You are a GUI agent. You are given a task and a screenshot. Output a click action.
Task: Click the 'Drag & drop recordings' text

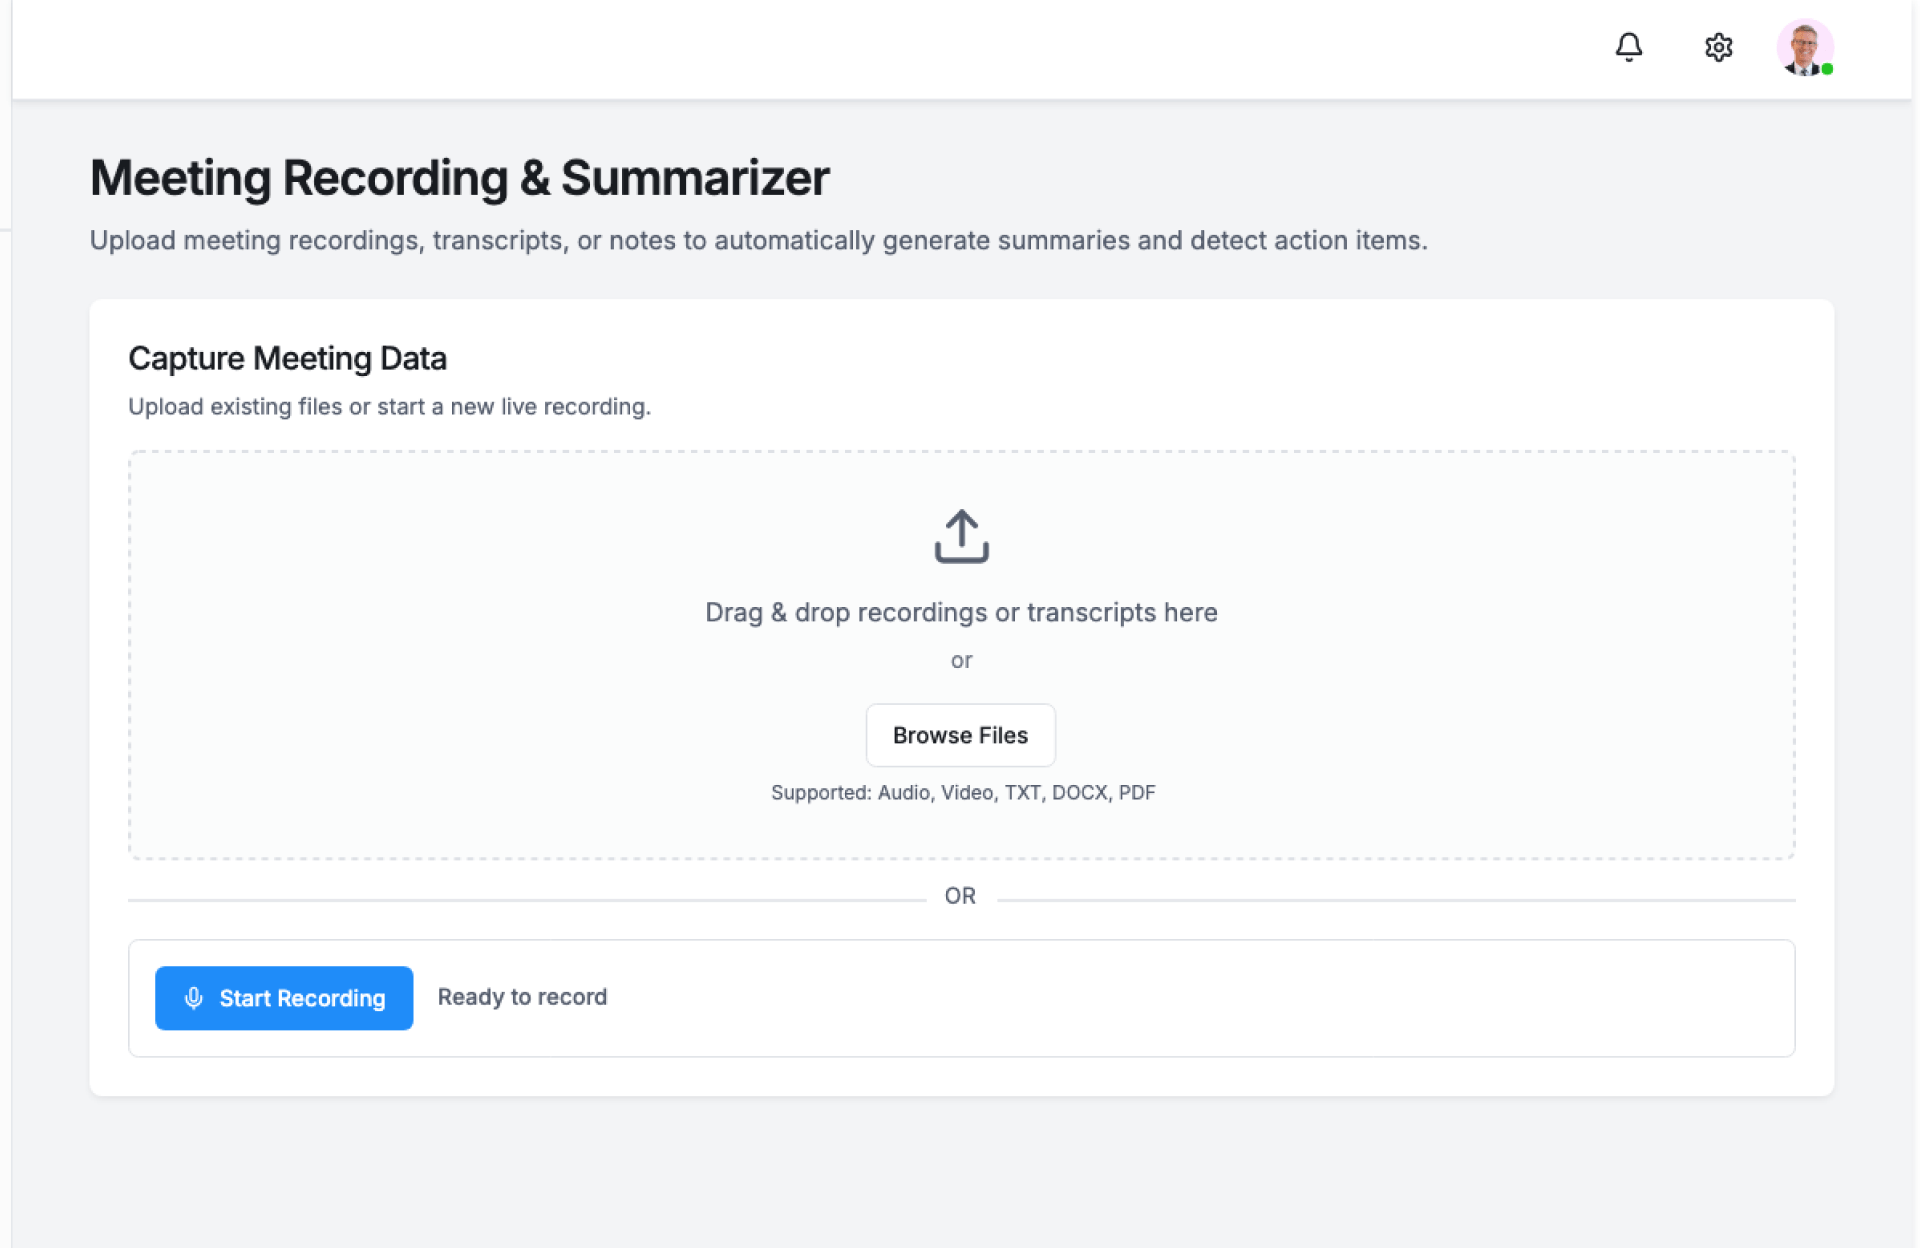pyautogui.click(x=960, y=612)
